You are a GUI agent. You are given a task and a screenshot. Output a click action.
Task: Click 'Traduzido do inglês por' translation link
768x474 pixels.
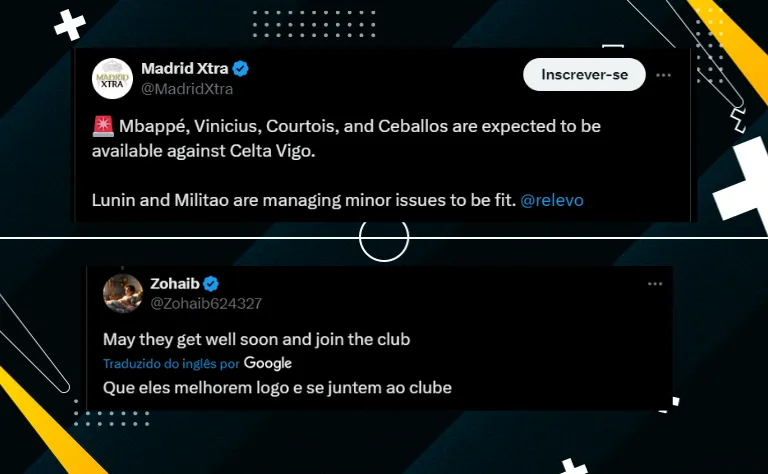pos(171,364)
